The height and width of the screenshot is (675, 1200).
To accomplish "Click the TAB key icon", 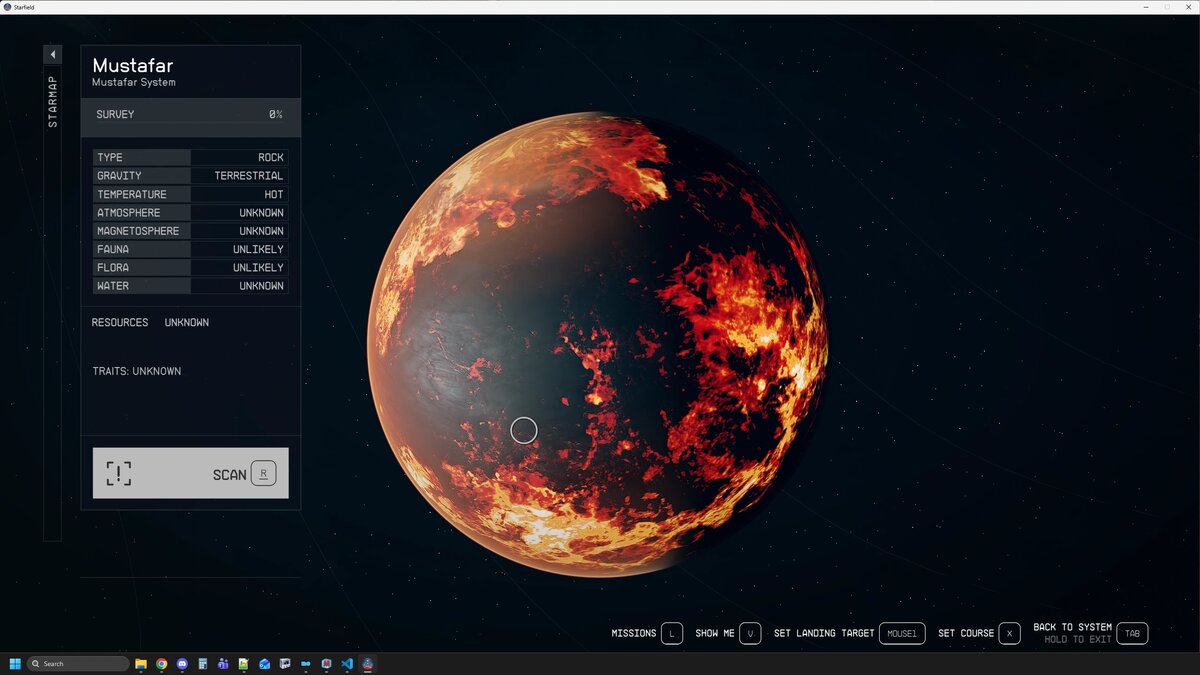I will point(1132,634).
